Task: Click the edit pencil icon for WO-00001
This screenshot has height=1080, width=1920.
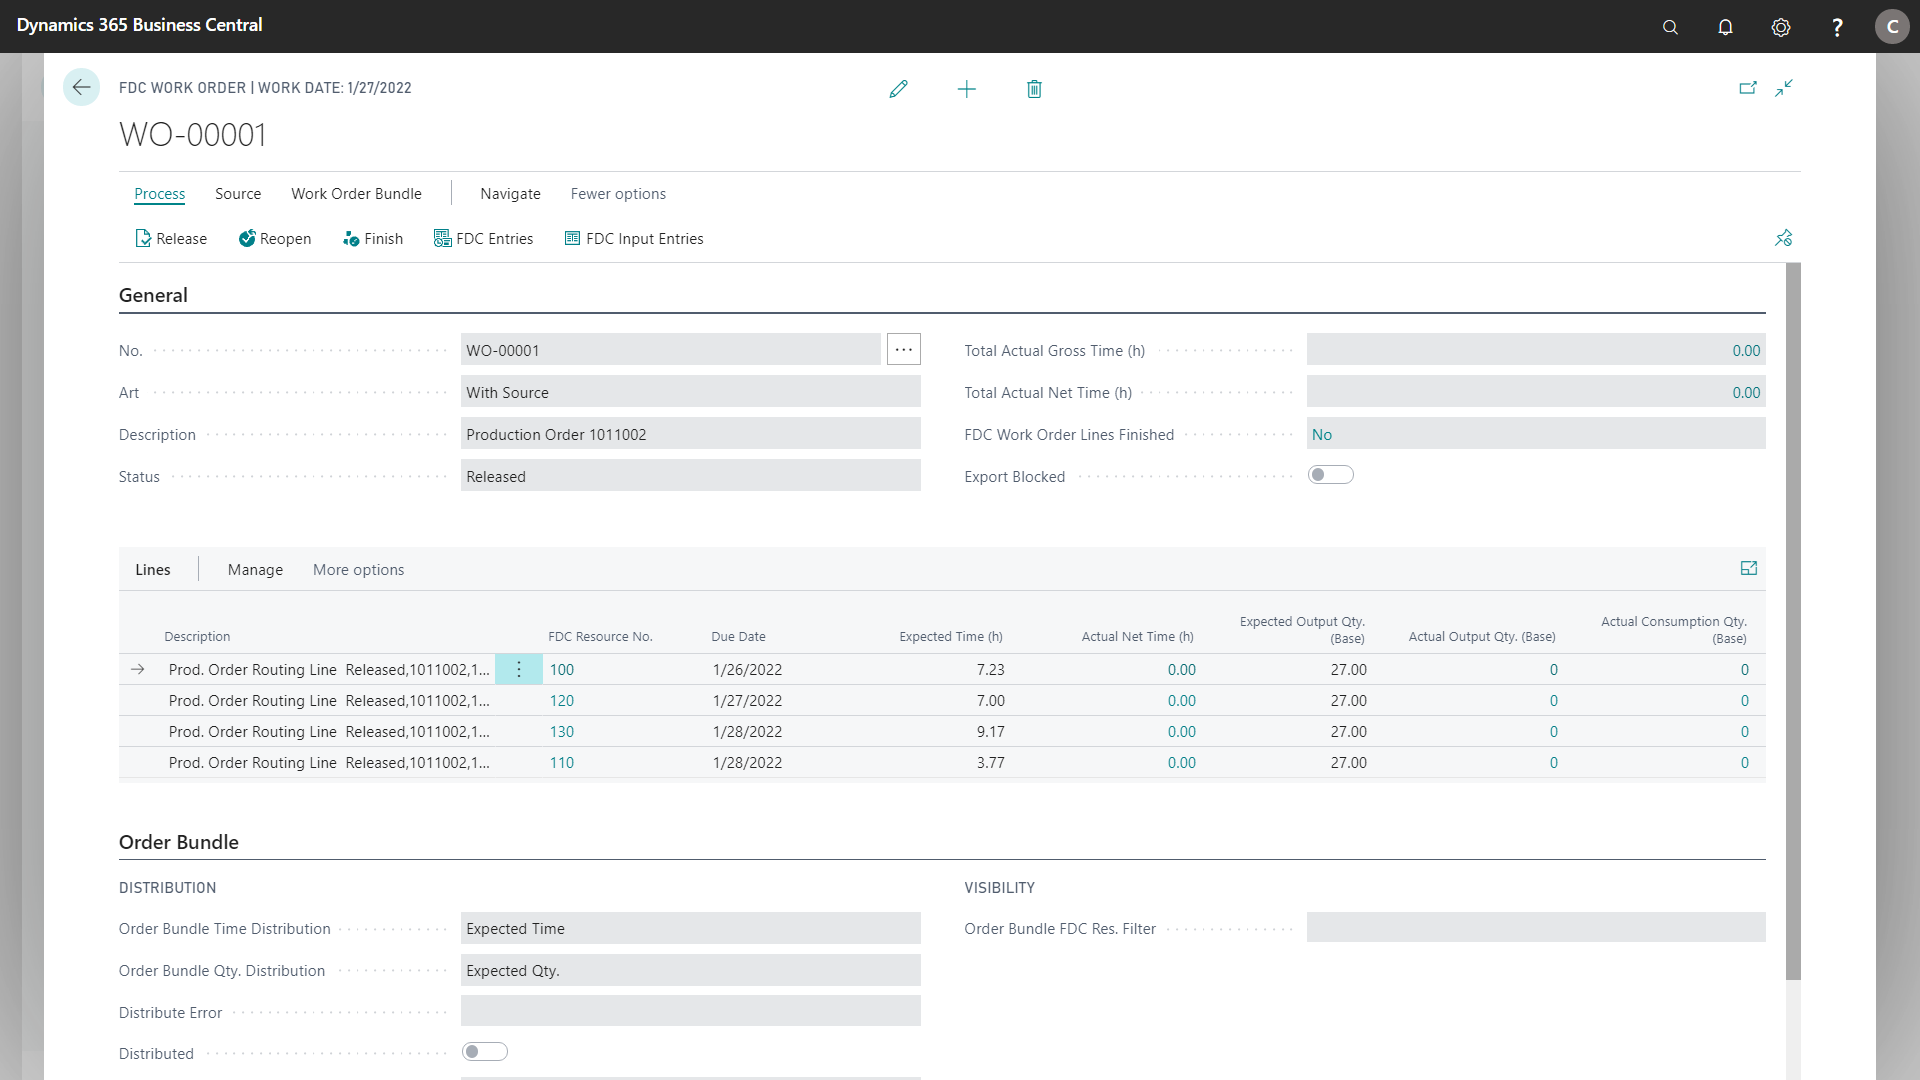Action: coord(899,88)
